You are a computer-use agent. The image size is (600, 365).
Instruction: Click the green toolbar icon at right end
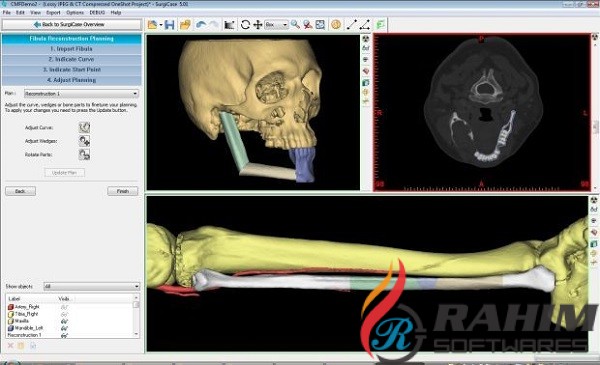click(x=380, y=25)
